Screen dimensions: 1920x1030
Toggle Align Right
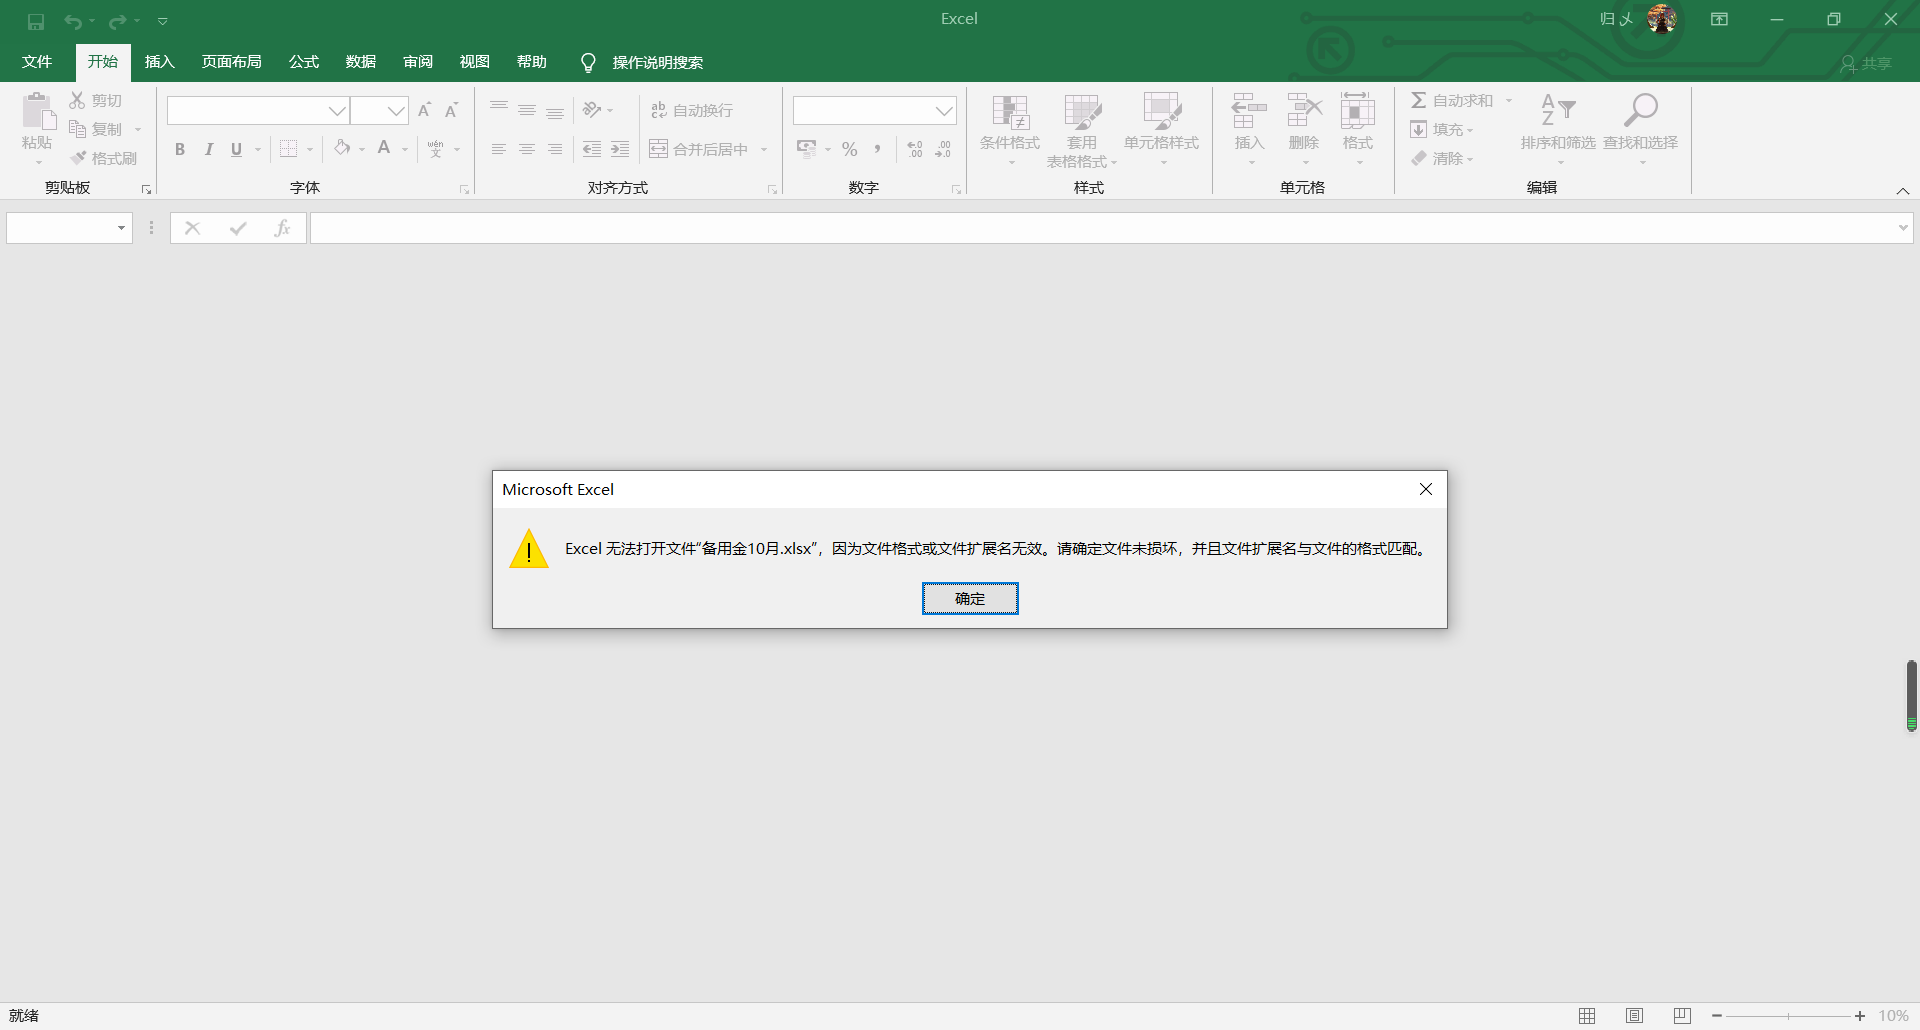[x=555, y=149]
